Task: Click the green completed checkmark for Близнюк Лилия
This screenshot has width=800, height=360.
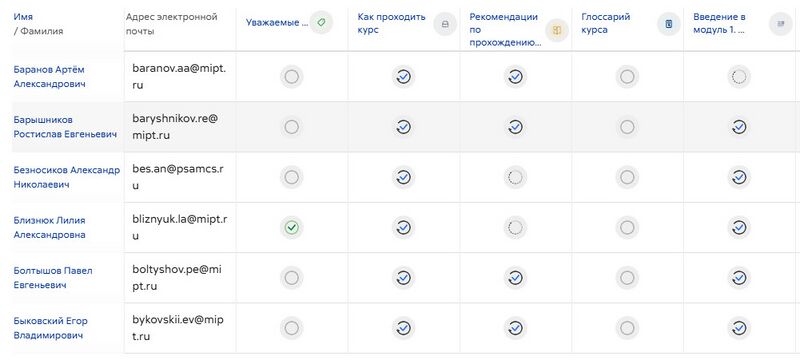Action: tap(292, 227)
